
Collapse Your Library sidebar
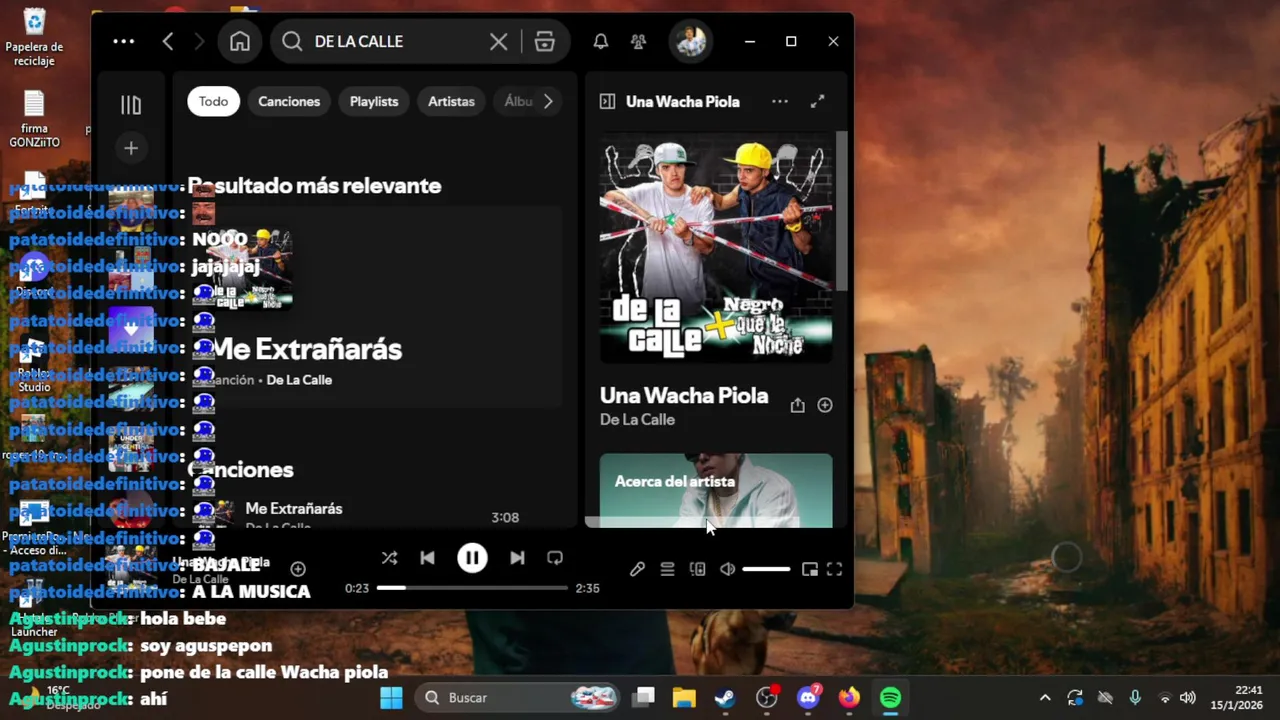(x=131, y=105)
